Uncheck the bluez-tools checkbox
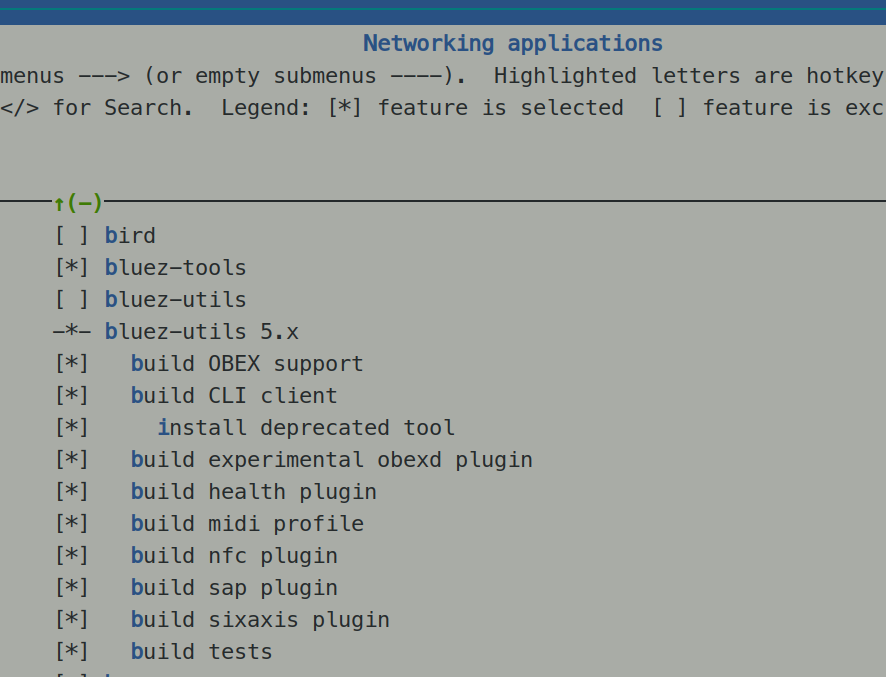886x677 pixels. click(71, 268)
